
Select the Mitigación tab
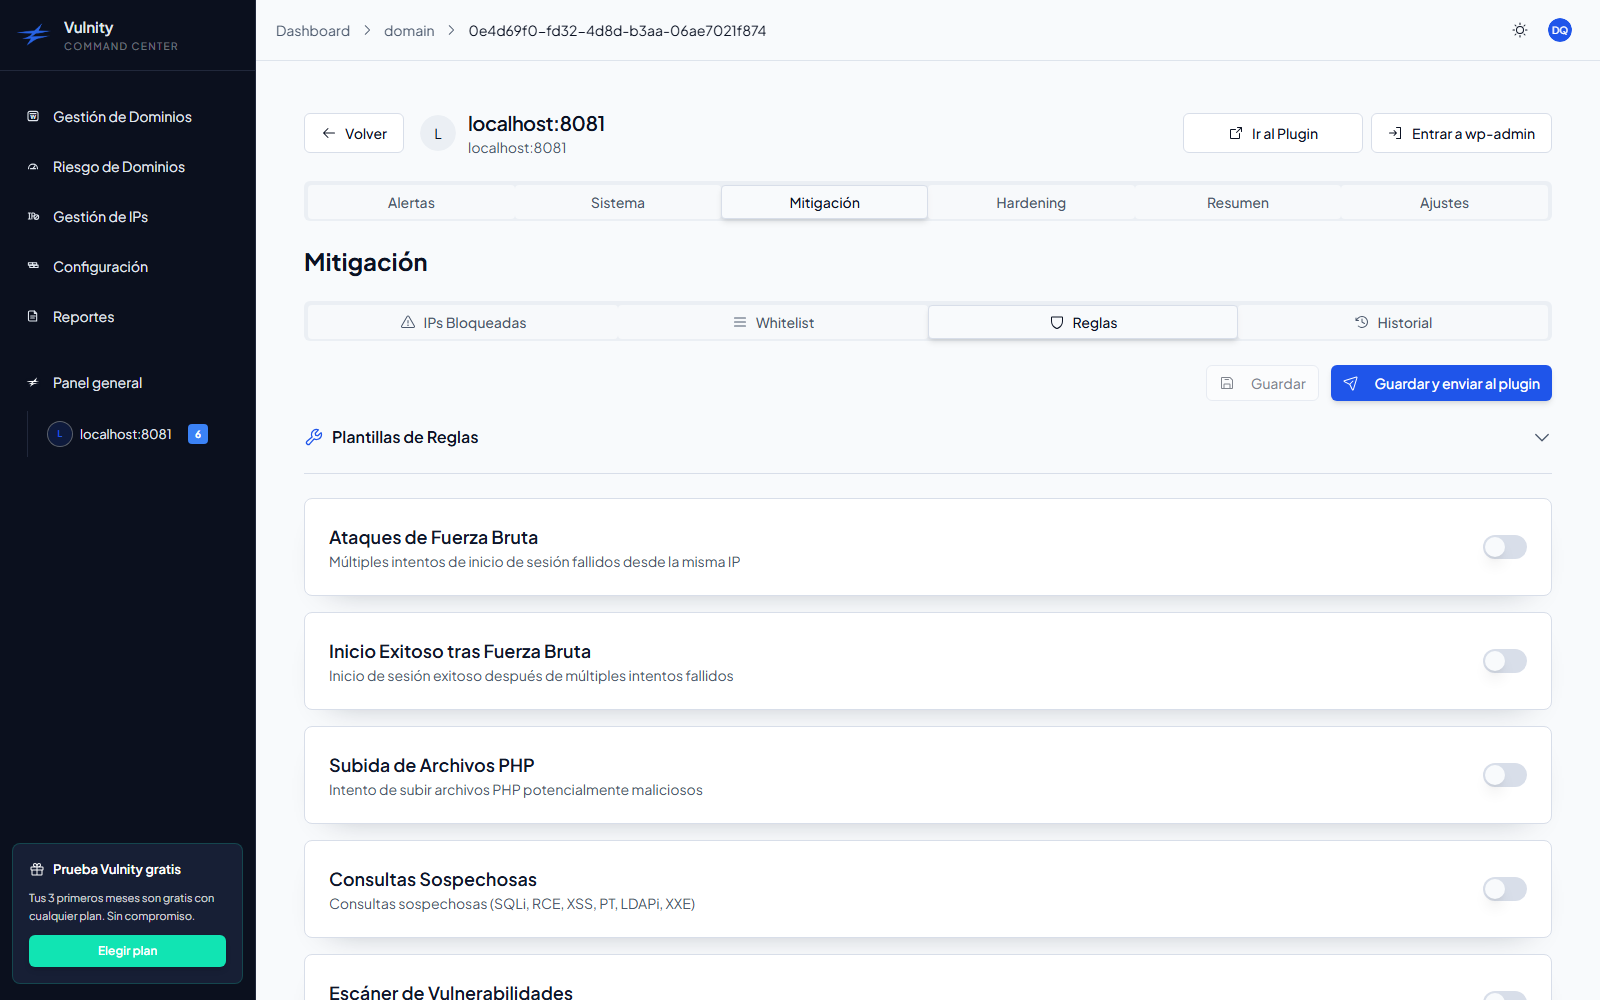[x=824, y=202]
